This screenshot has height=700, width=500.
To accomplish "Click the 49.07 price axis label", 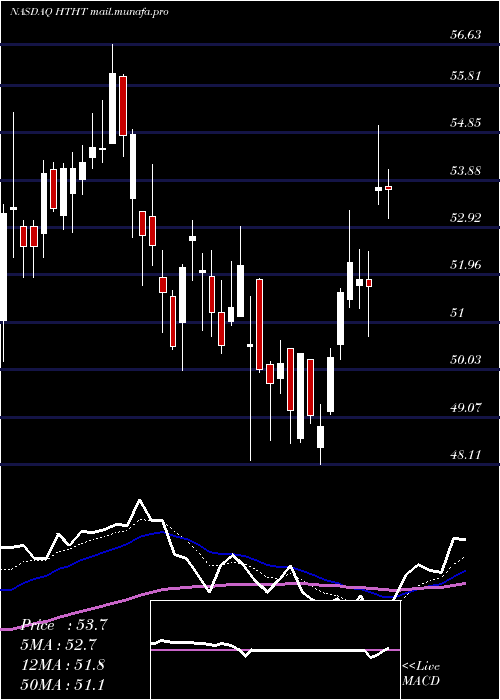I will pyautogui.click(x=466, y=408).
